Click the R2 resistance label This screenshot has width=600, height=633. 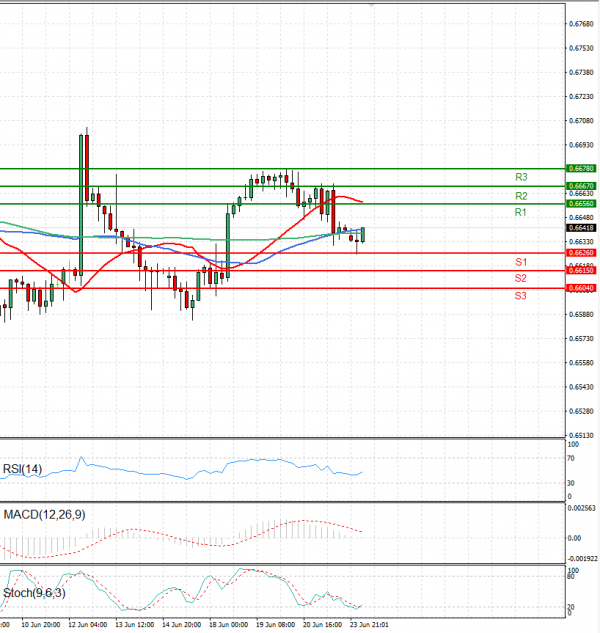click(521, 196)
